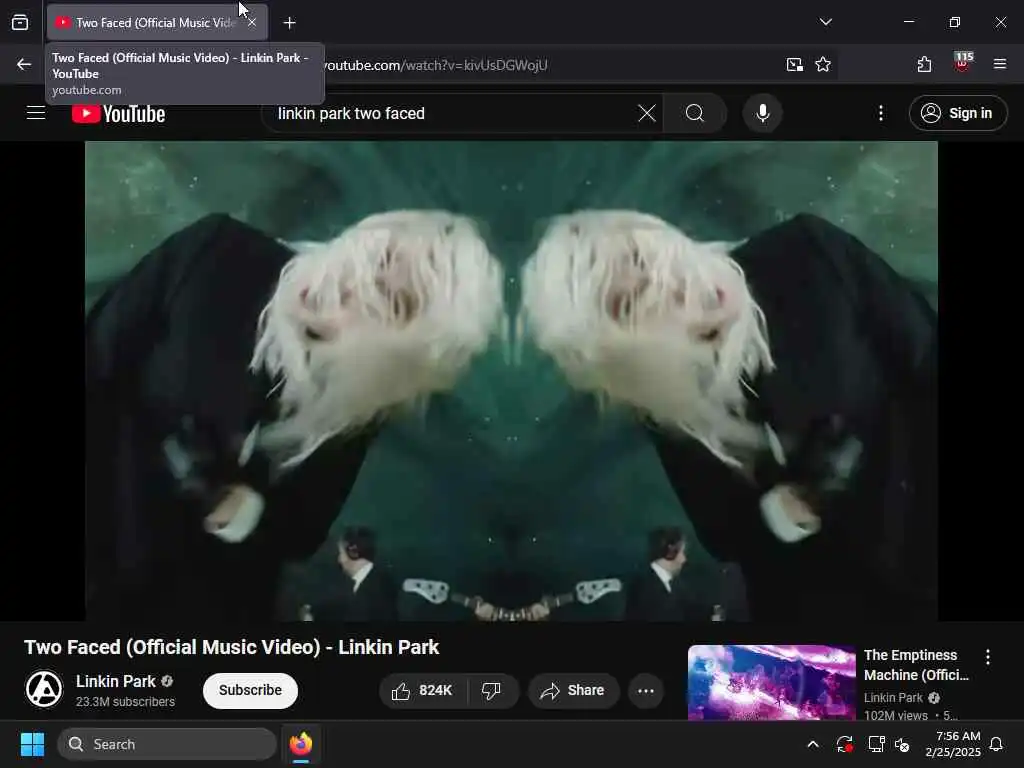Open the sync status tray icon
The height and width of the screenshot is (768, 1024).
coord(844,744)
